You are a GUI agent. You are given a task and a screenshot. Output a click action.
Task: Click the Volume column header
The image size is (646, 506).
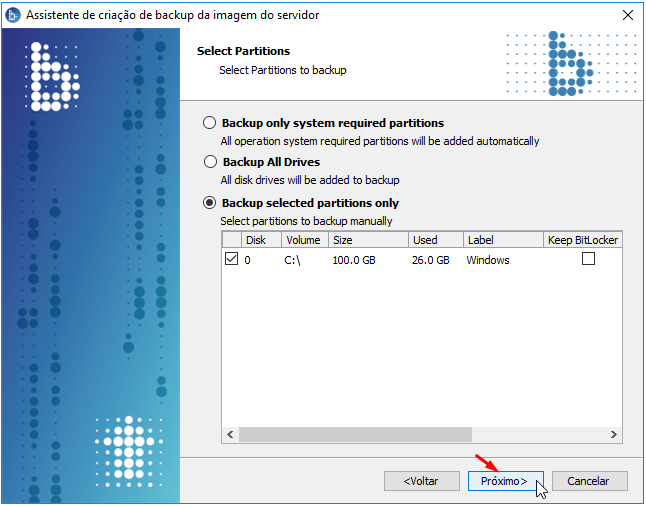[304, 240]
